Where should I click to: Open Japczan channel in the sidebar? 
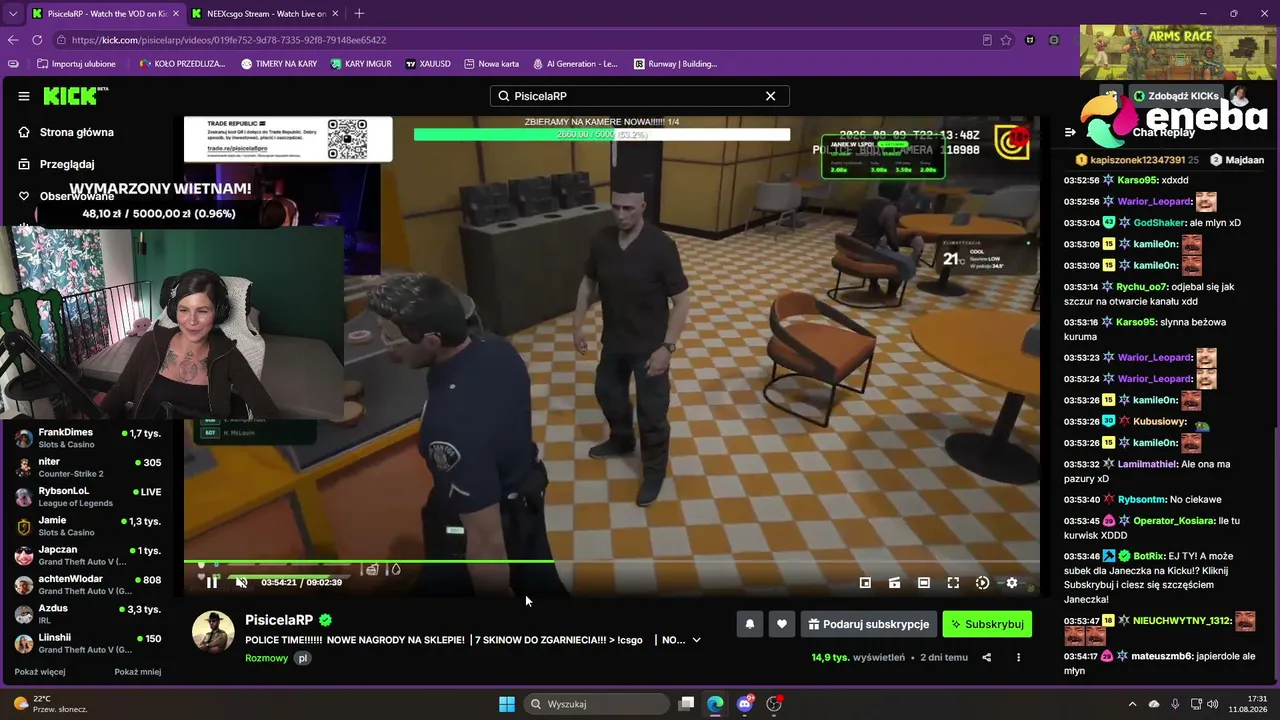[x=88, y=555]
